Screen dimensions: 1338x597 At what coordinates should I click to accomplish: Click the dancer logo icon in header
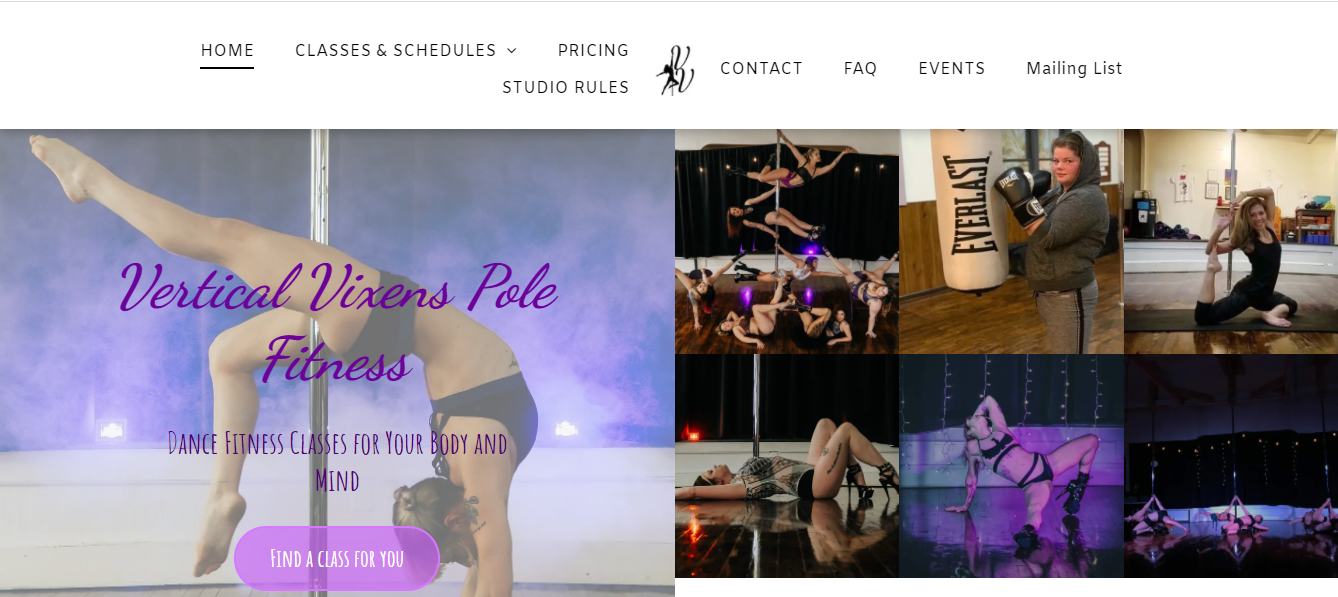(675, 70)
